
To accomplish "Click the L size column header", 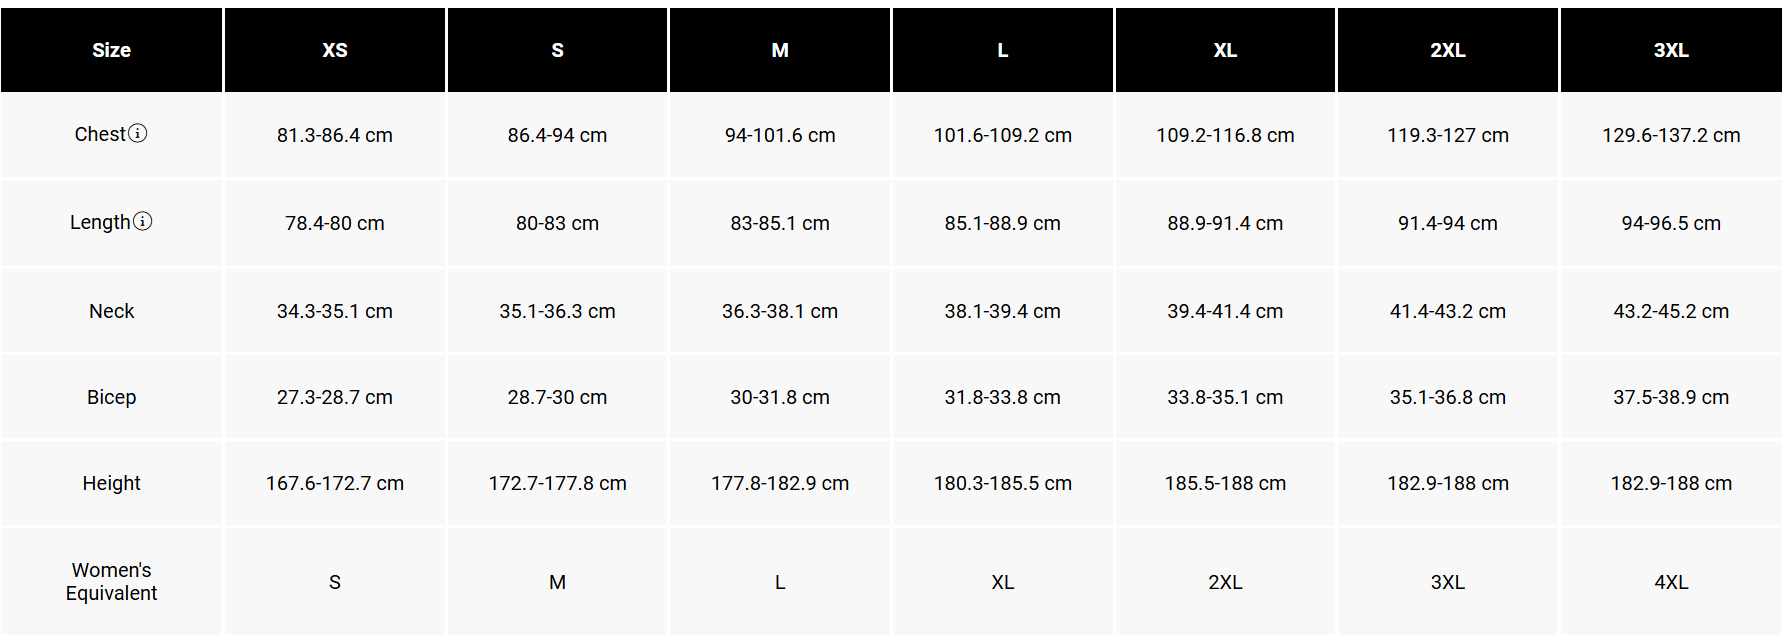I will point(1002,50).
